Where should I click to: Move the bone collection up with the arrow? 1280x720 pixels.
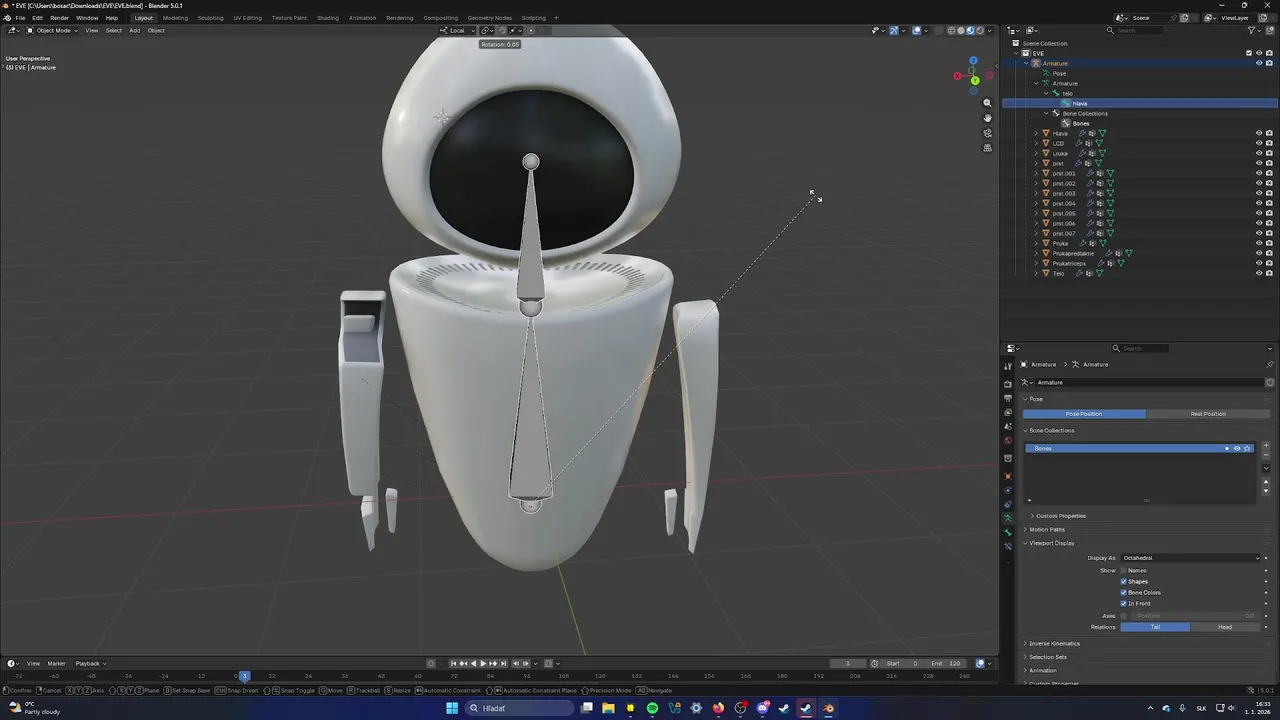[x=1266, y=482]
